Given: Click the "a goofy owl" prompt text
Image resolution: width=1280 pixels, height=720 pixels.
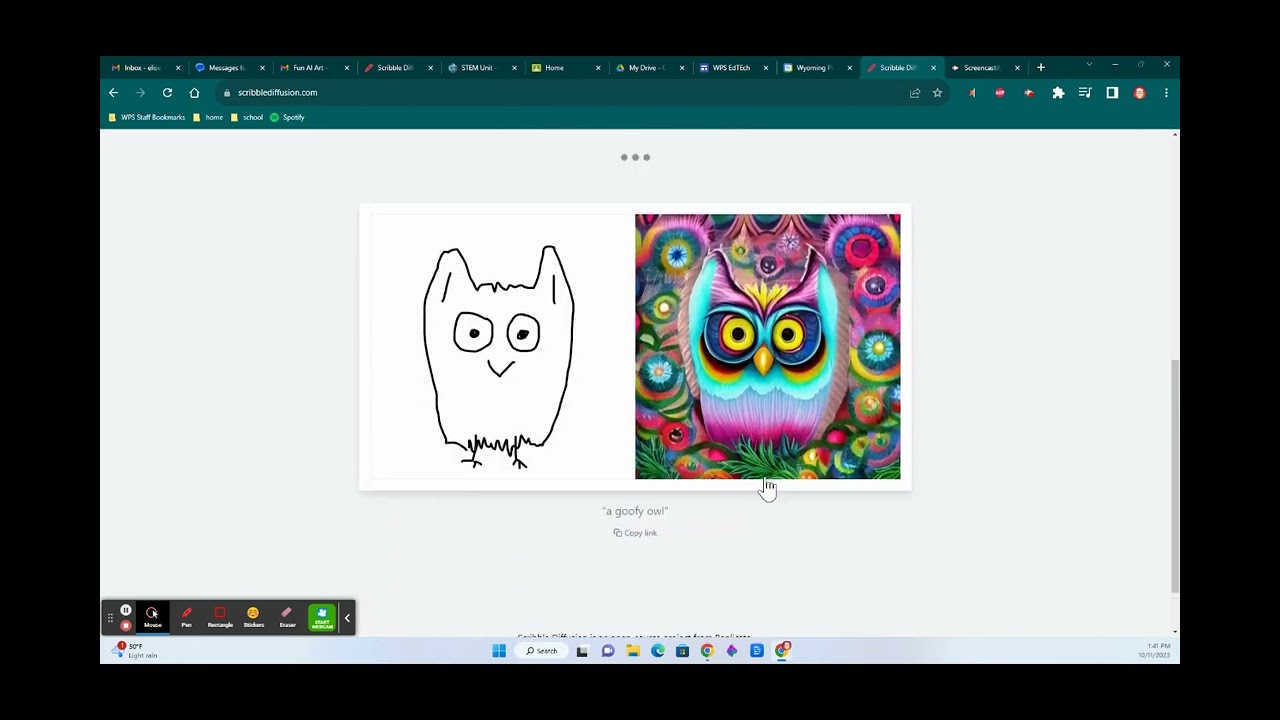Looking at the screenshot, I should click(635, 511).
